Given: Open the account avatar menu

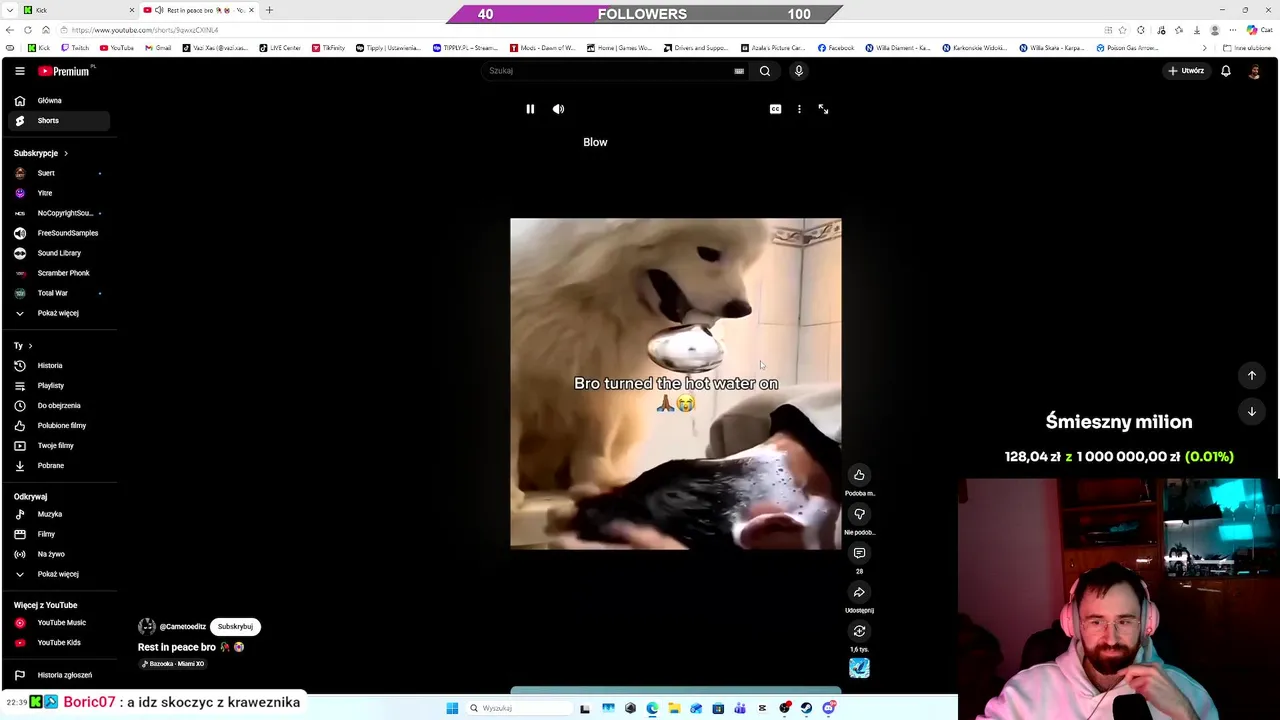Looking at the screenshot, I should tap(1254, 71).
